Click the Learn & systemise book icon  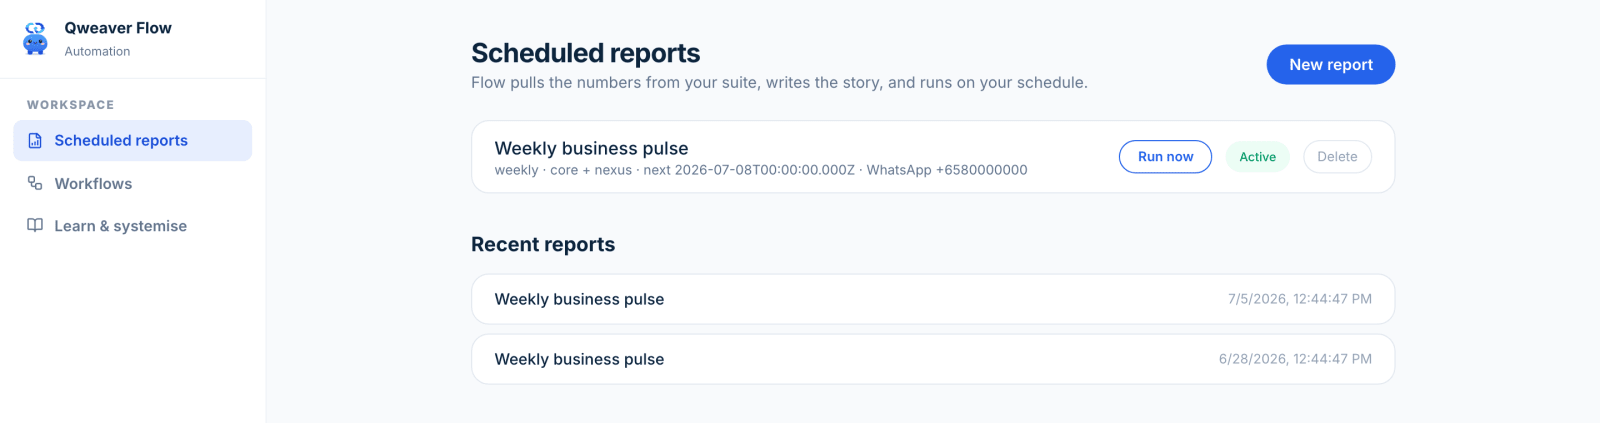(x=35, y=225)
